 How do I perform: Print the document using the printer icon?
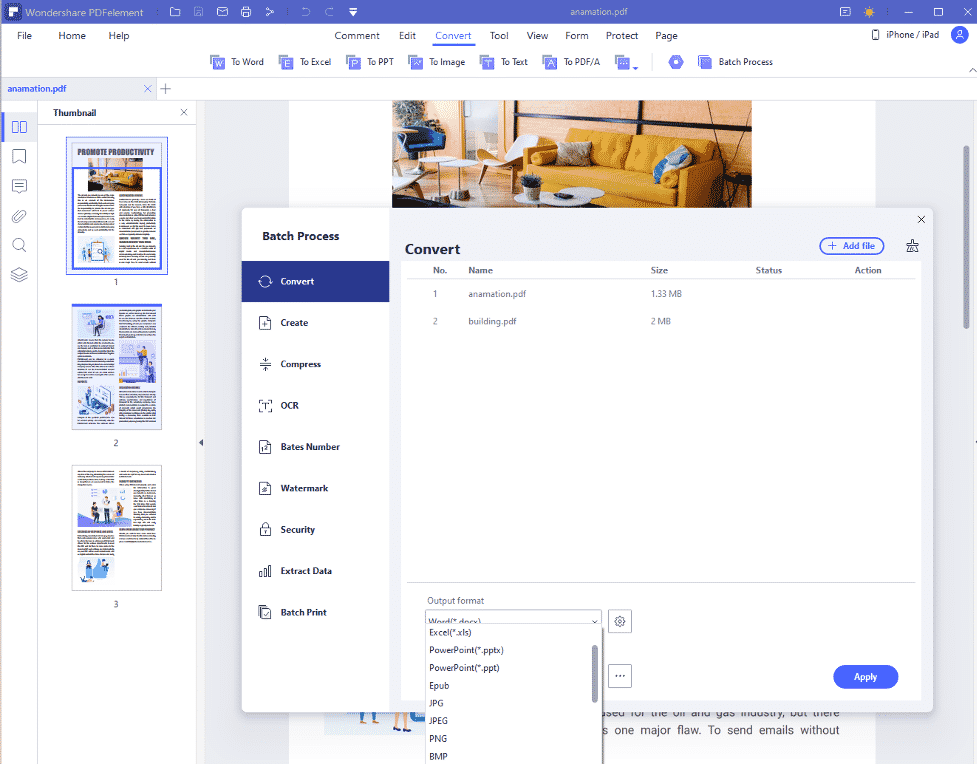click(x=245, y=12)
